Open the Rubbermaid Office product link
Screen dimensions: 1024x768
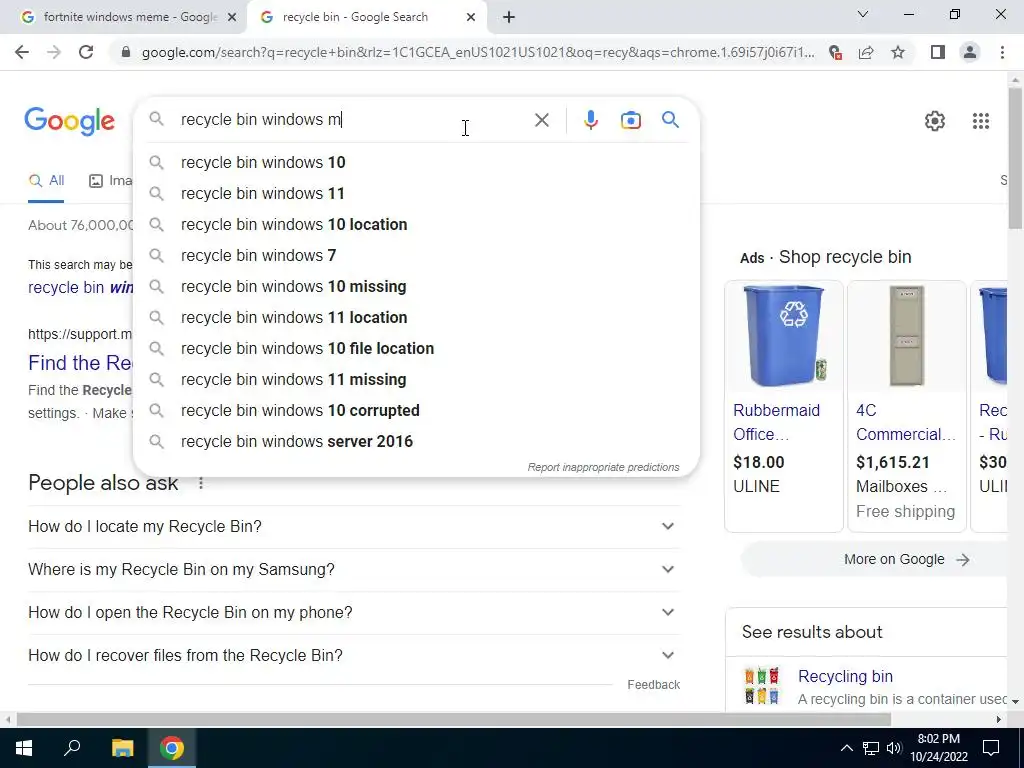[776, 423]
